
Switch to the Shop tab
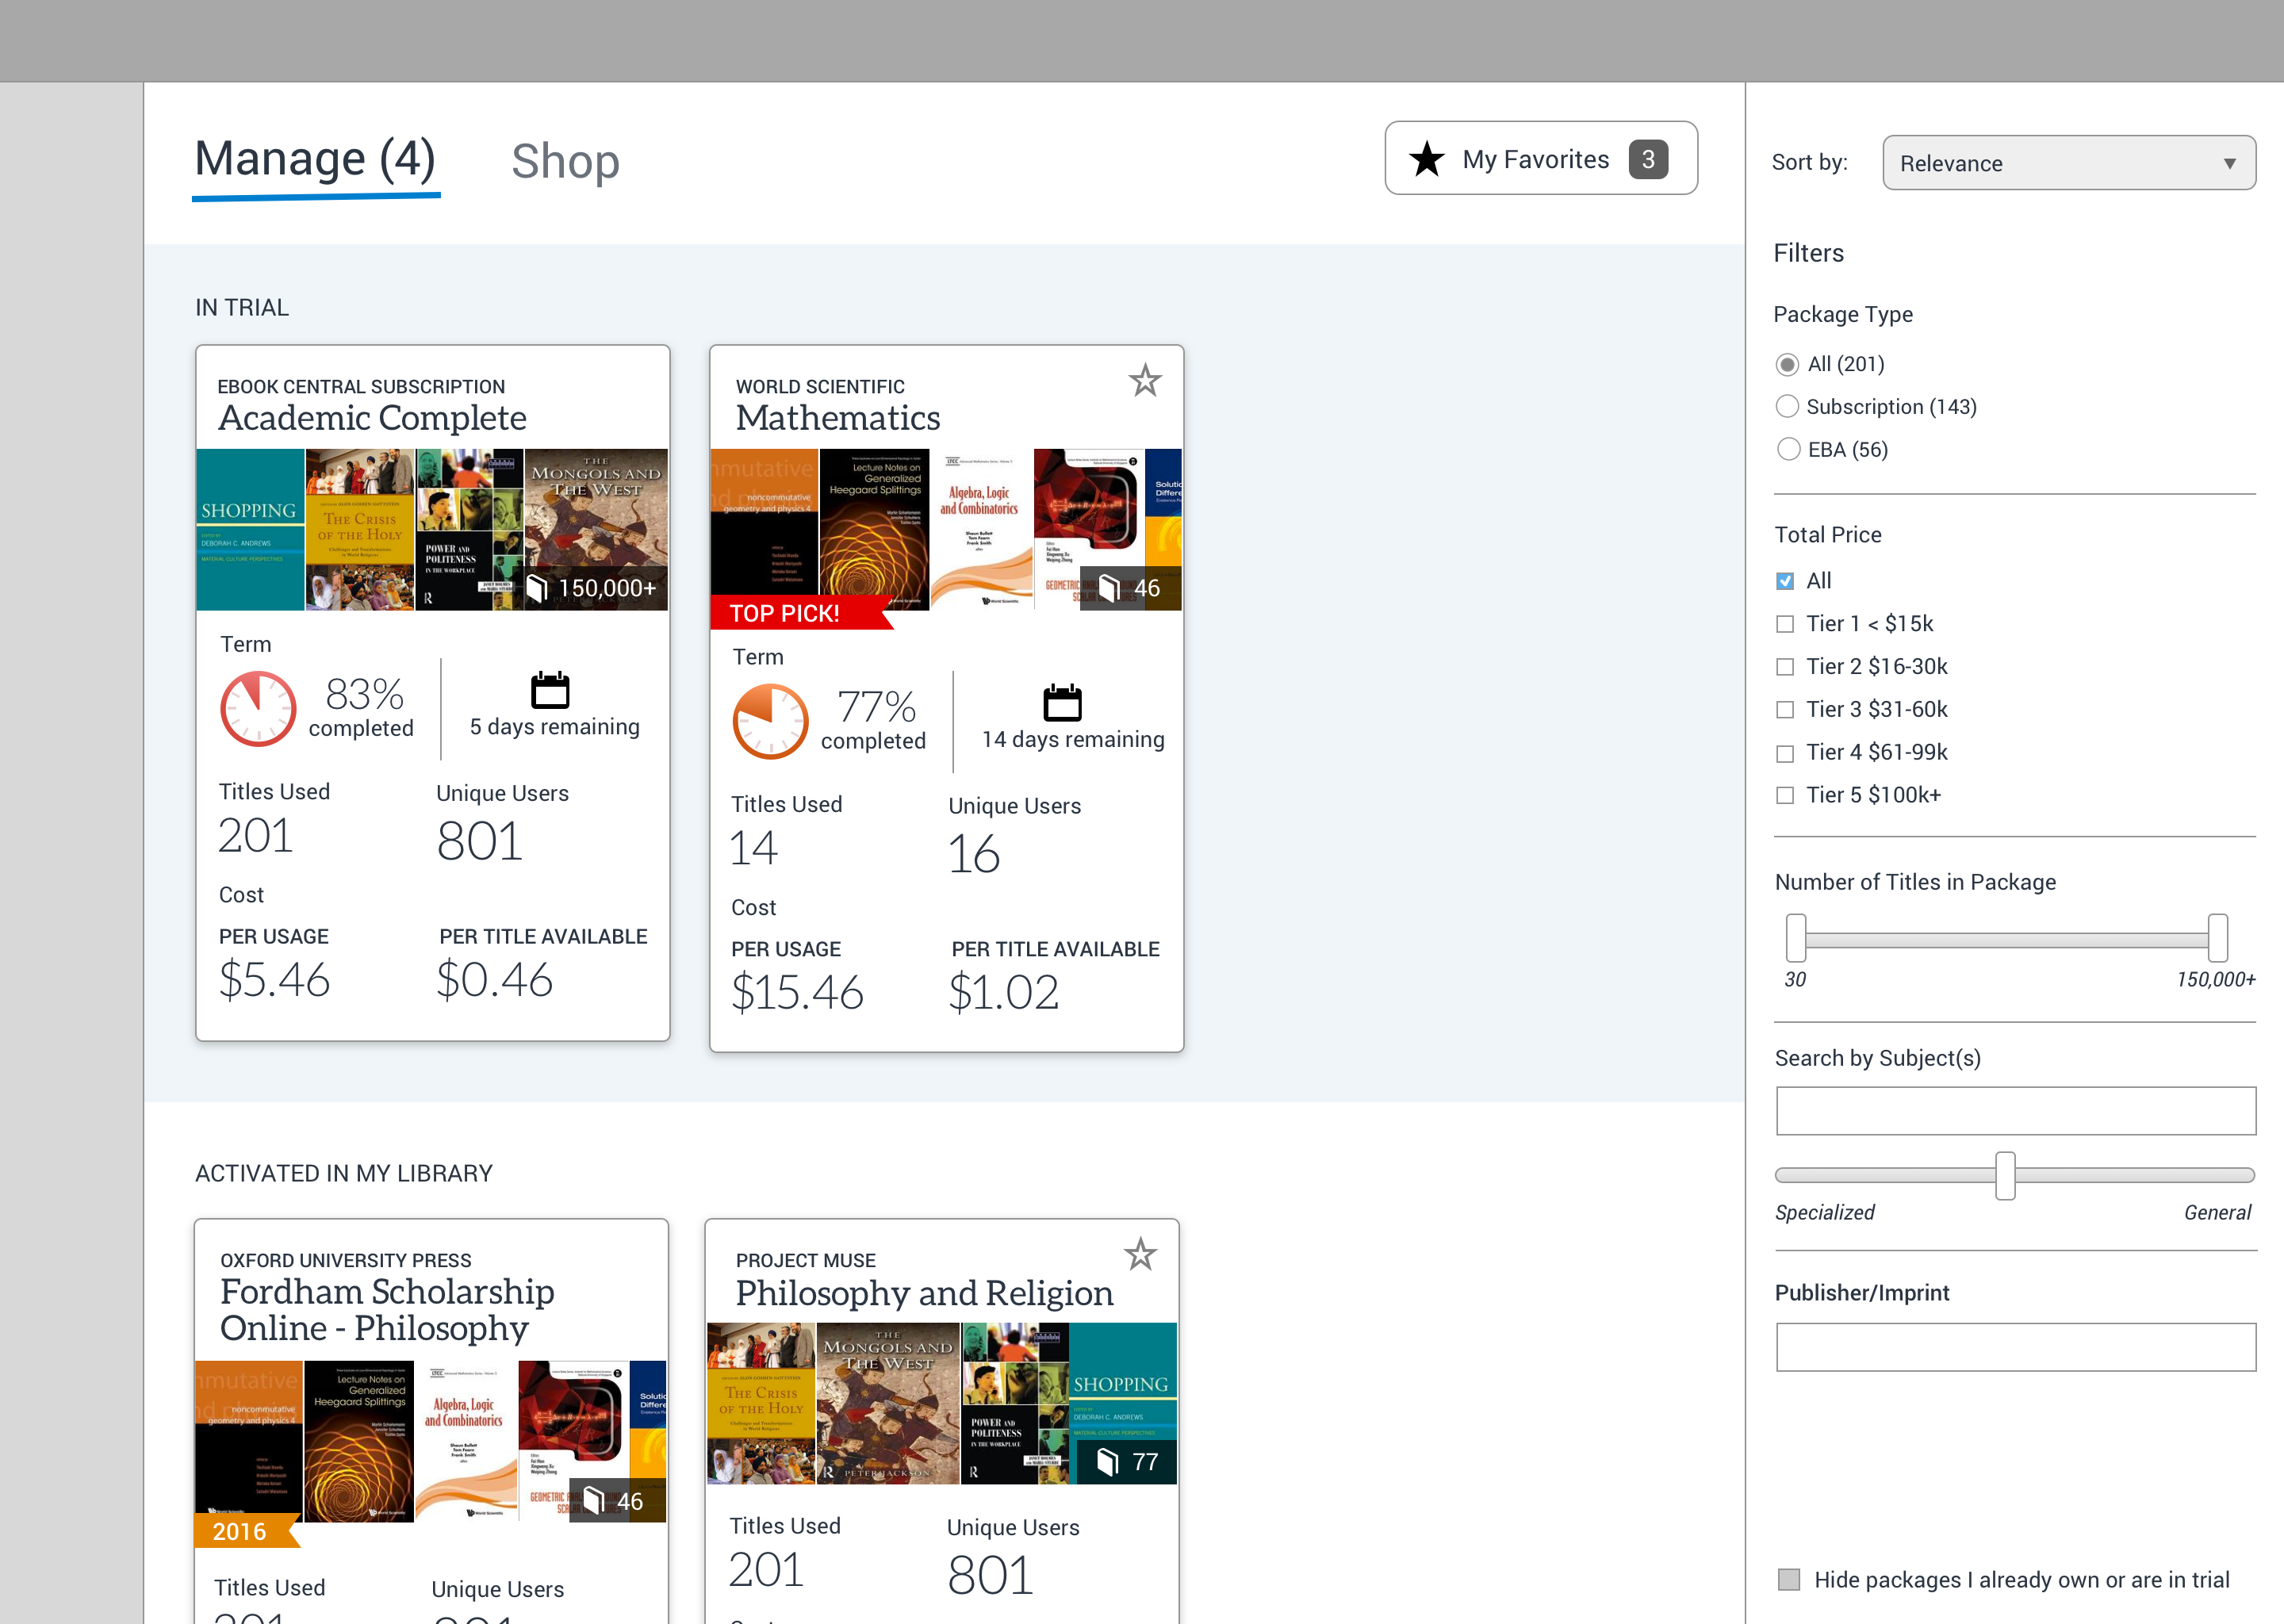pos(565,162)
